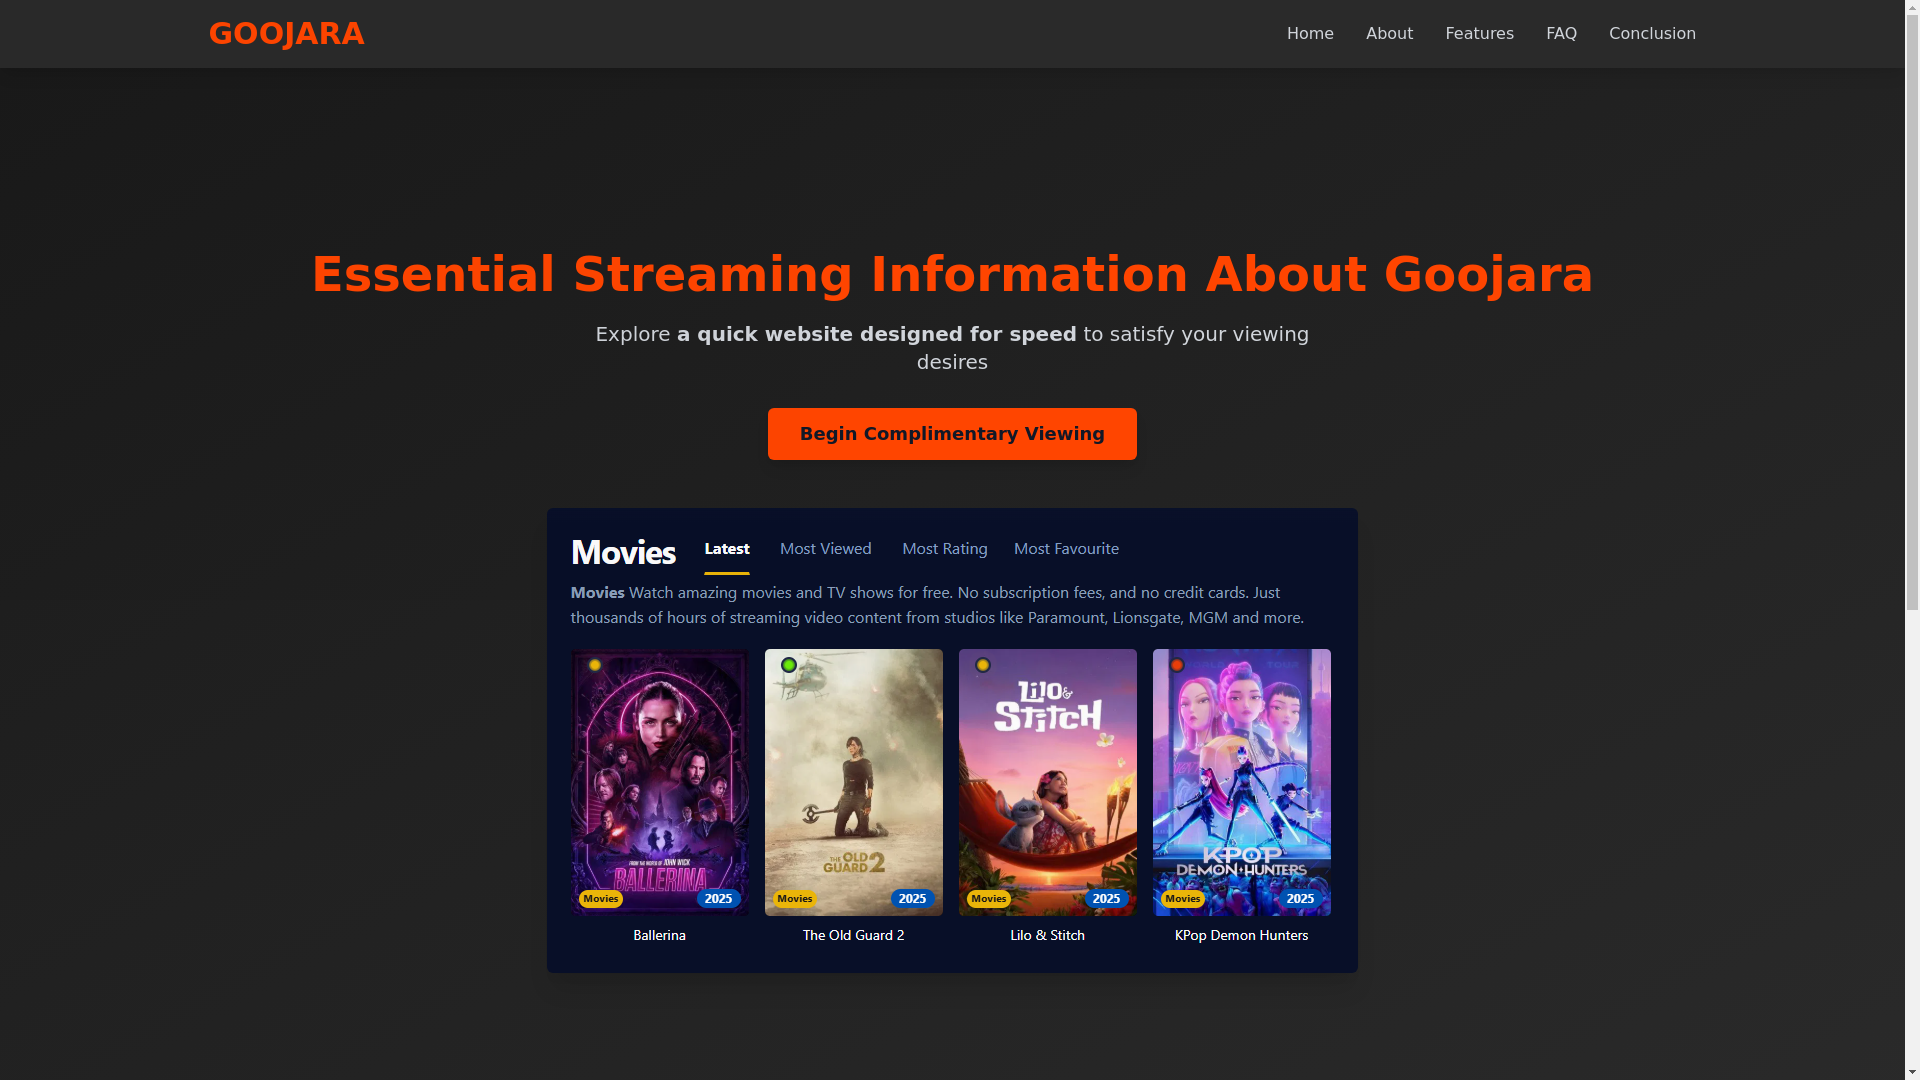Open the Home nav link
The height and width of the screenshot is (1080, 1920).
pyautogui.click(x=1310, y=34)
